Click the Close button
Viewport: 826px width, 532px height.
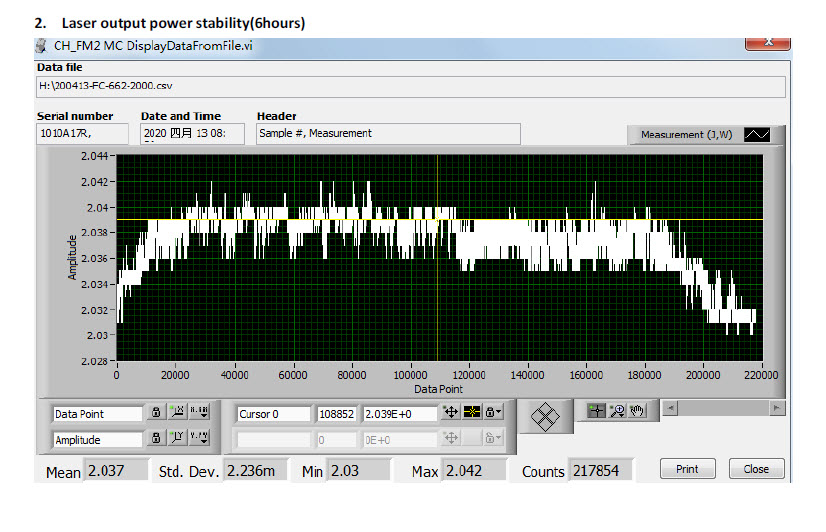756,469
